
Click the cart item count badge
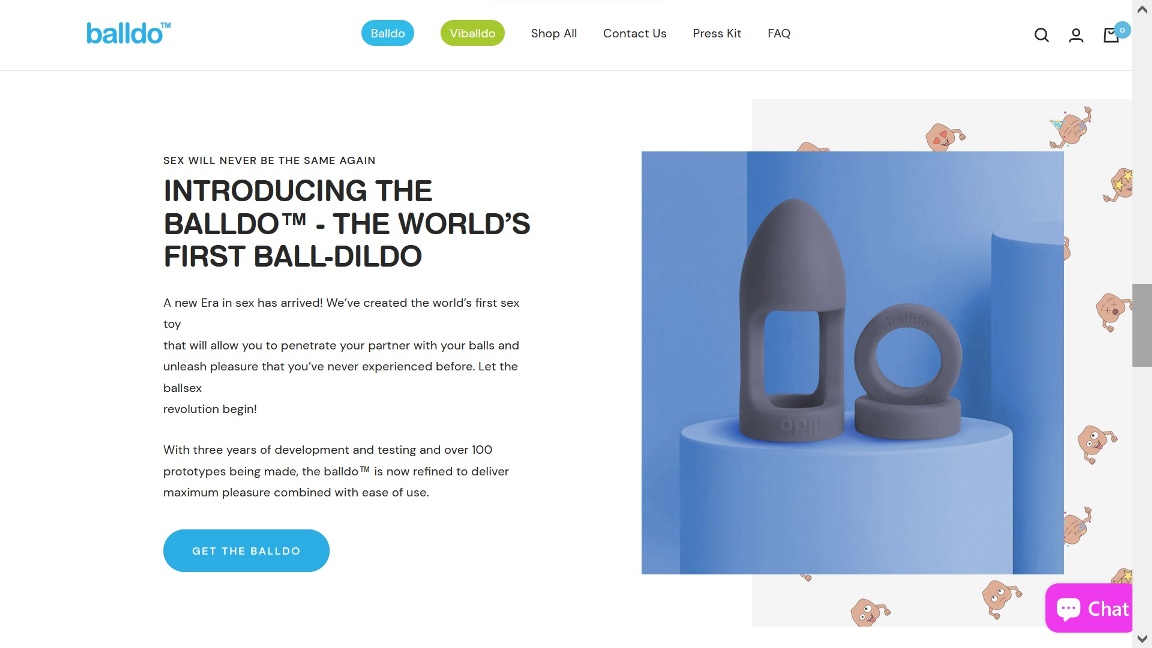[1122, 30]
